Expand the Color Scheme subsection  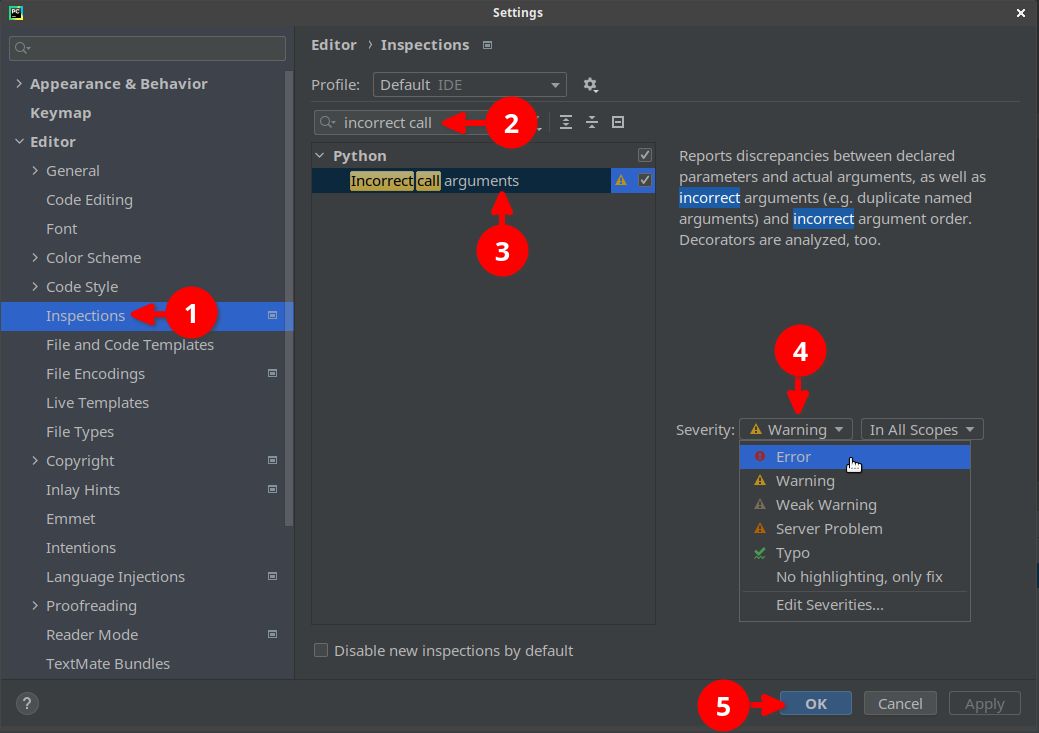pos(35,257)
